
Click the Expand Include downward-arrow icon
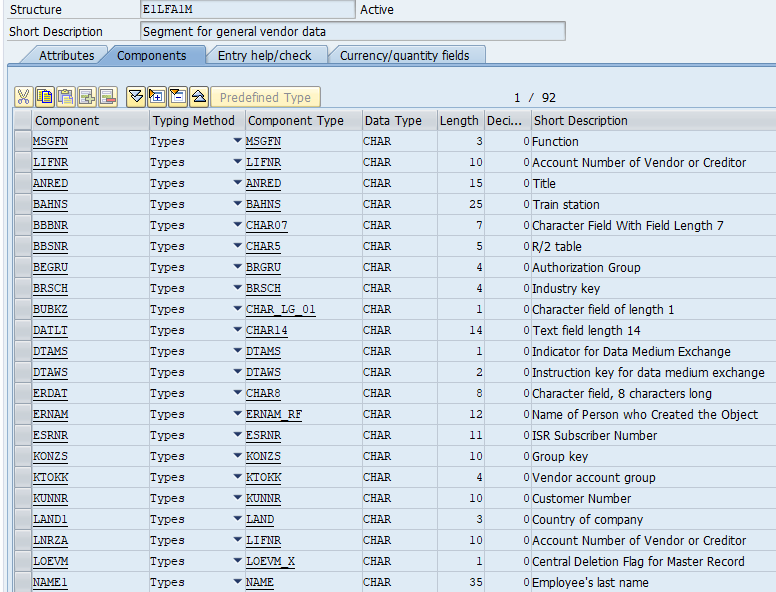coord(136,97)
